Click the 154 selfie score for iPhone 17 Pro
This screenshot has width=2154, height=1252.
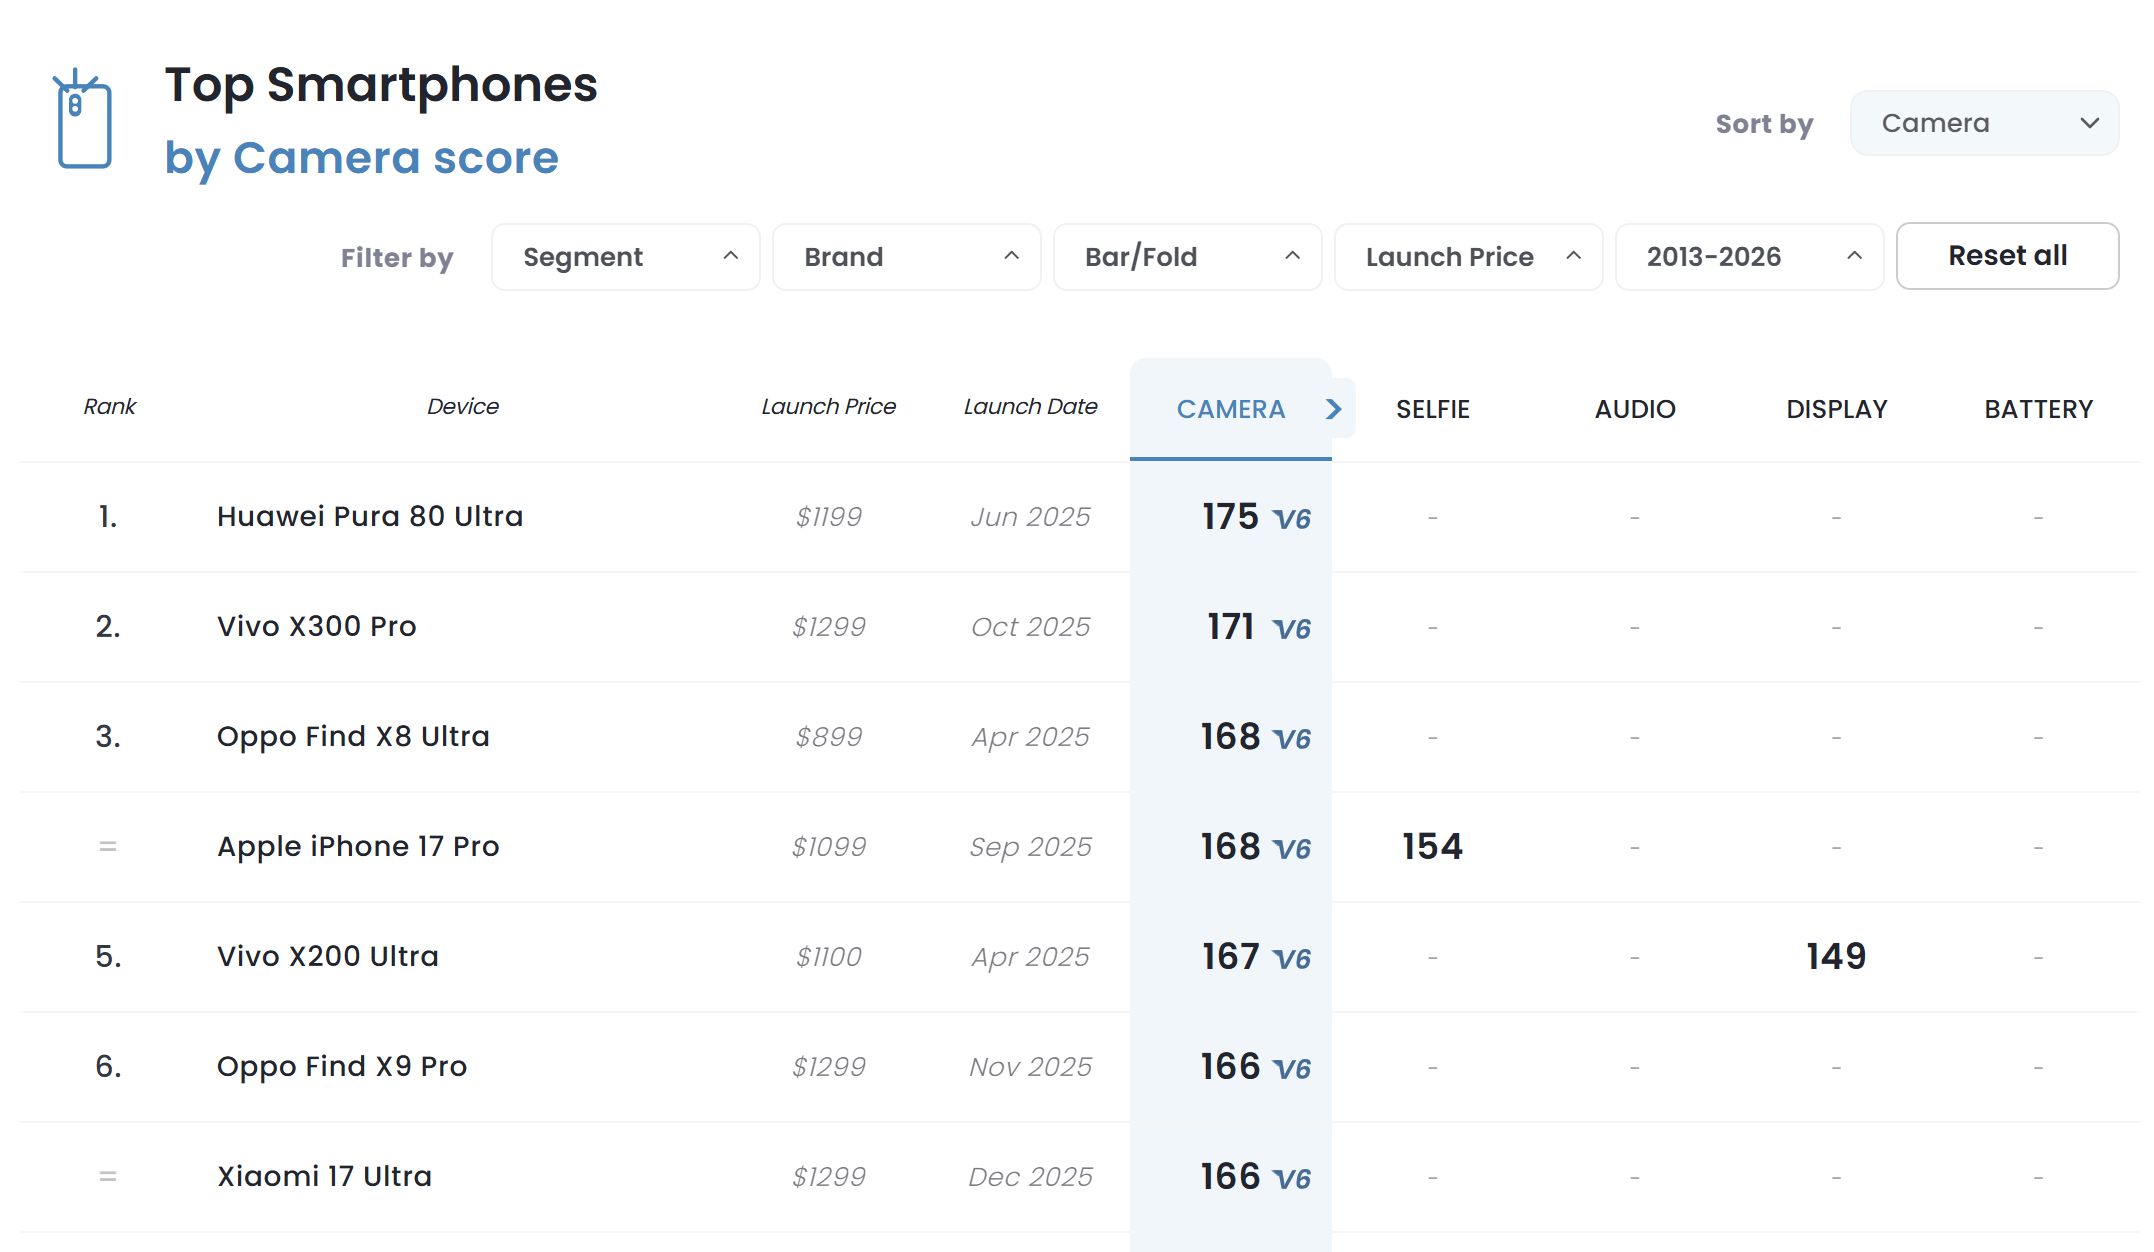(x=1432, y=846)
